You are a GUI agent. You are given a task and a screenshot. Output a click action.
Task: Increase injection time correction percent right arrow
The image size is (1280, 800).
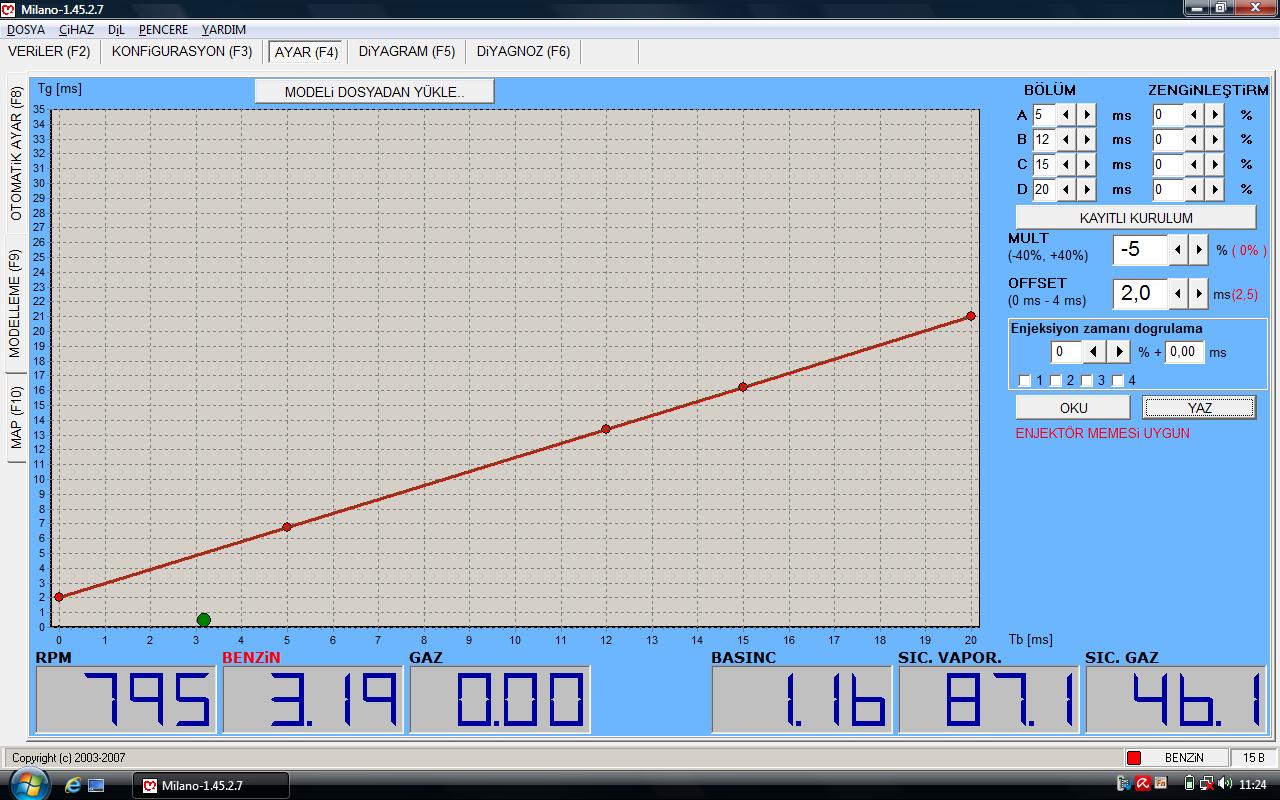(1119, 352)
